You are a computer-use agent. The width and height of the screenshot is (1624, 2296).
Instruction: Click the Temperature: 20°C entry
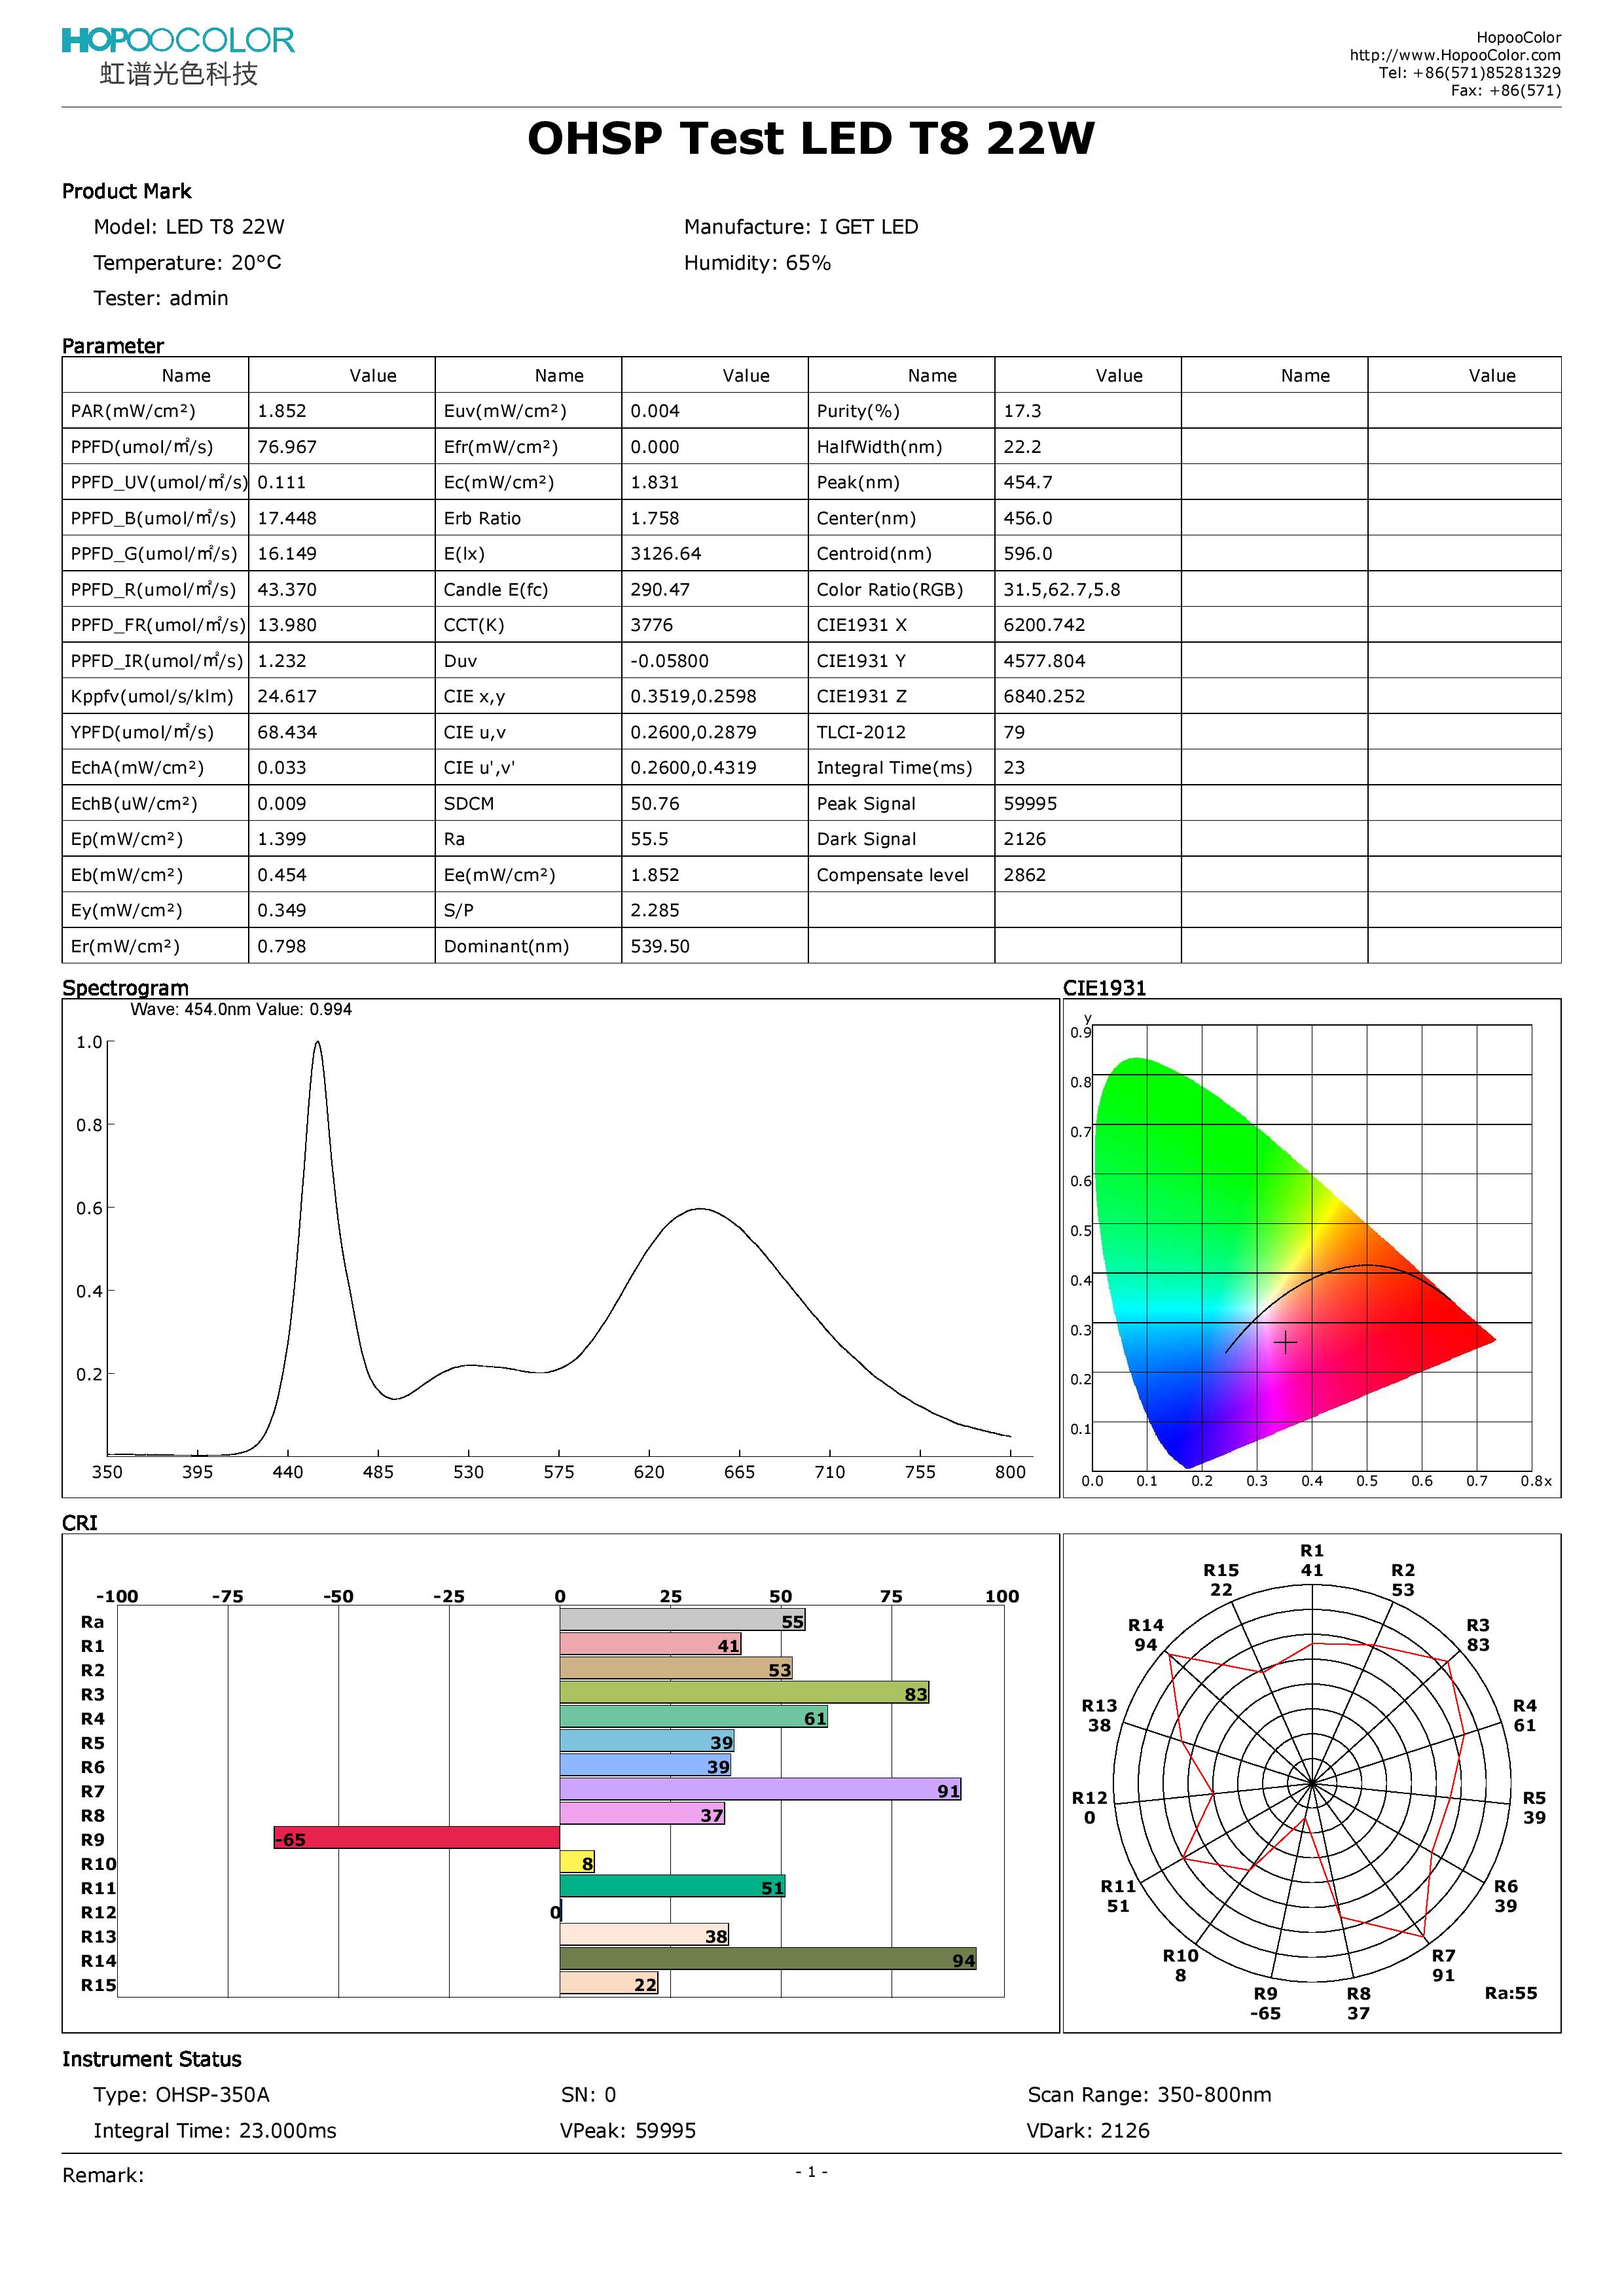(x=187, y=263)
